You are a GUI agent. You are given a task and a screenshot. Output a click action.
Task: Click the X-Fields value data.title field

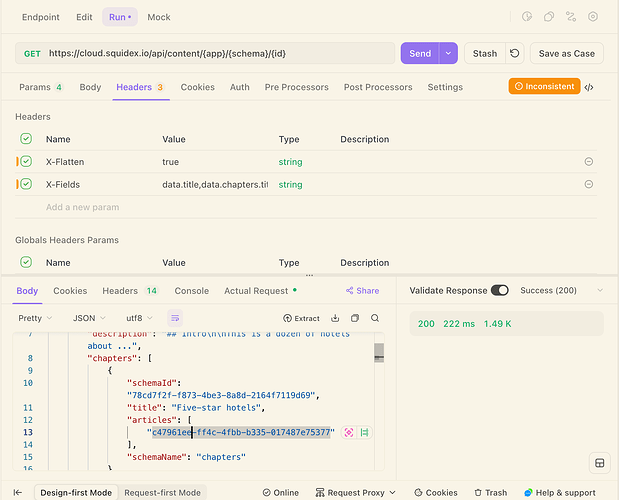click(x=215, y=185)
